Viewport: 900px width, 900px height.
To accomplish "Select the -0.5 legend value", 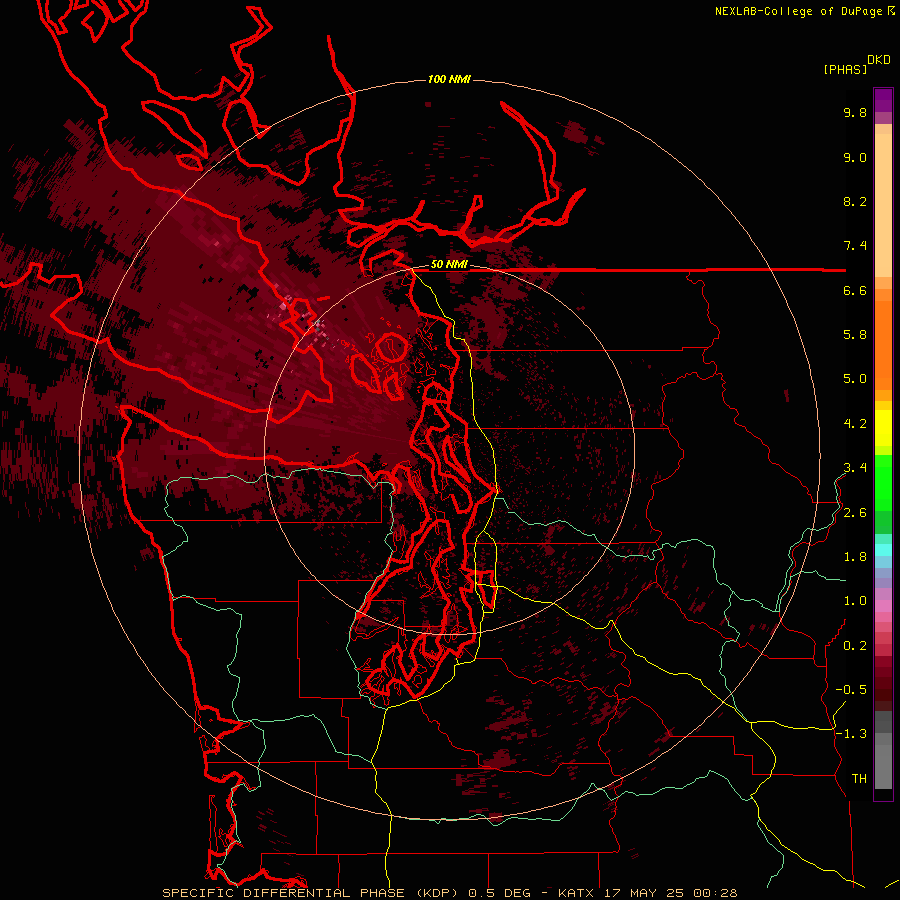I will click(x=851, y=690).
